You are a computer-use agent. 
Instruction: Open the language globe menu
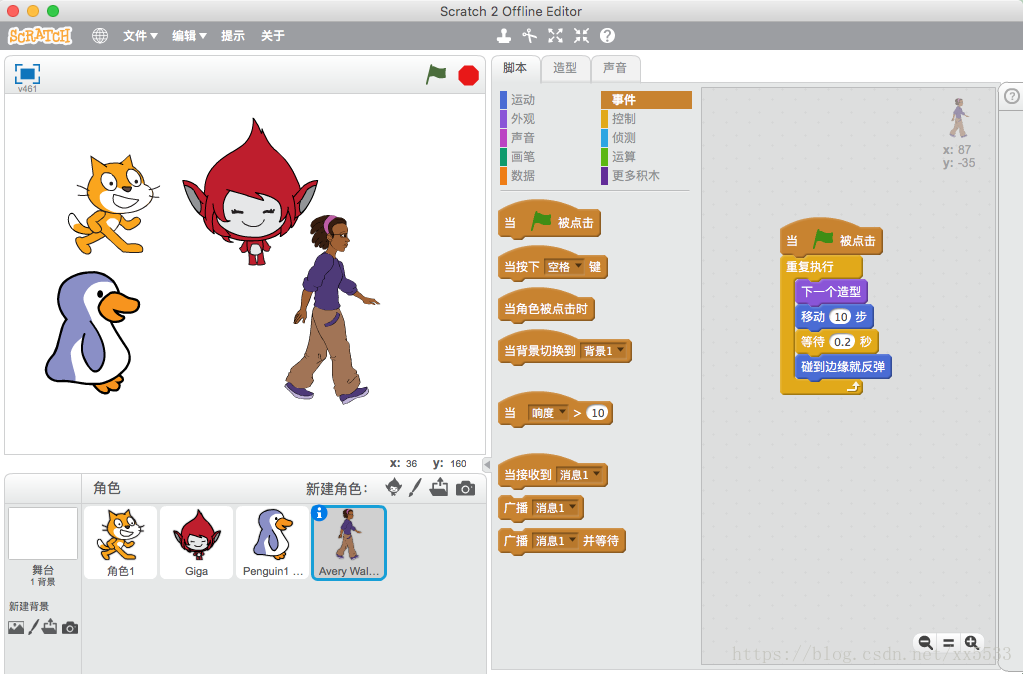[100, 36]
